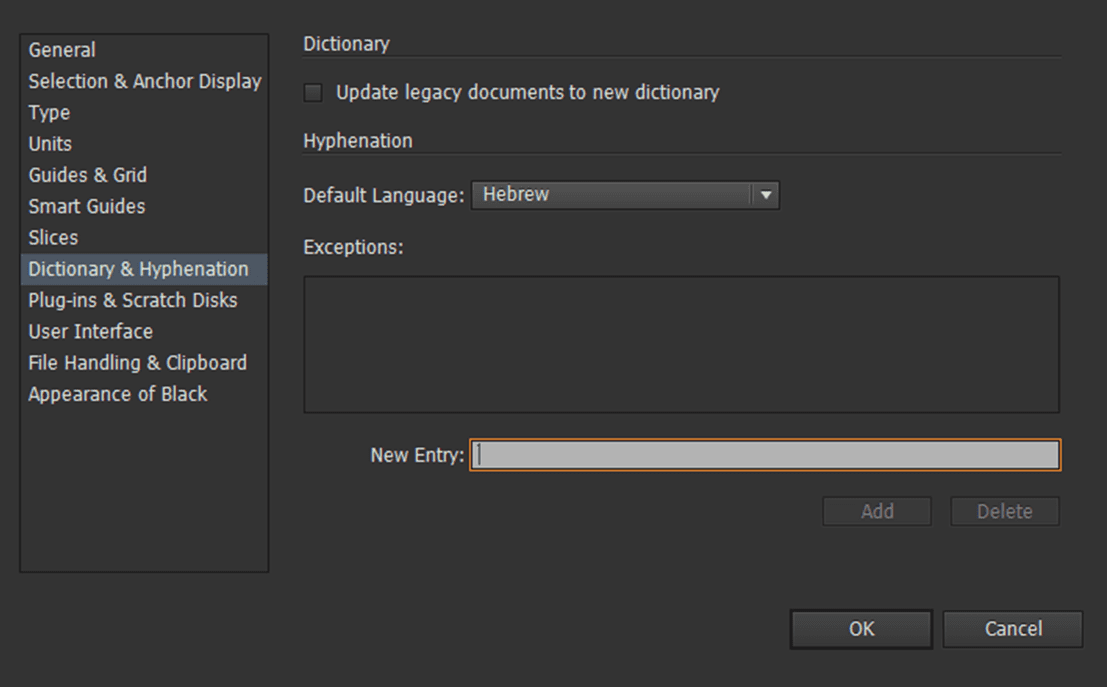Confirm preferences with OK

pyautogui.click(x=861, y=629)
